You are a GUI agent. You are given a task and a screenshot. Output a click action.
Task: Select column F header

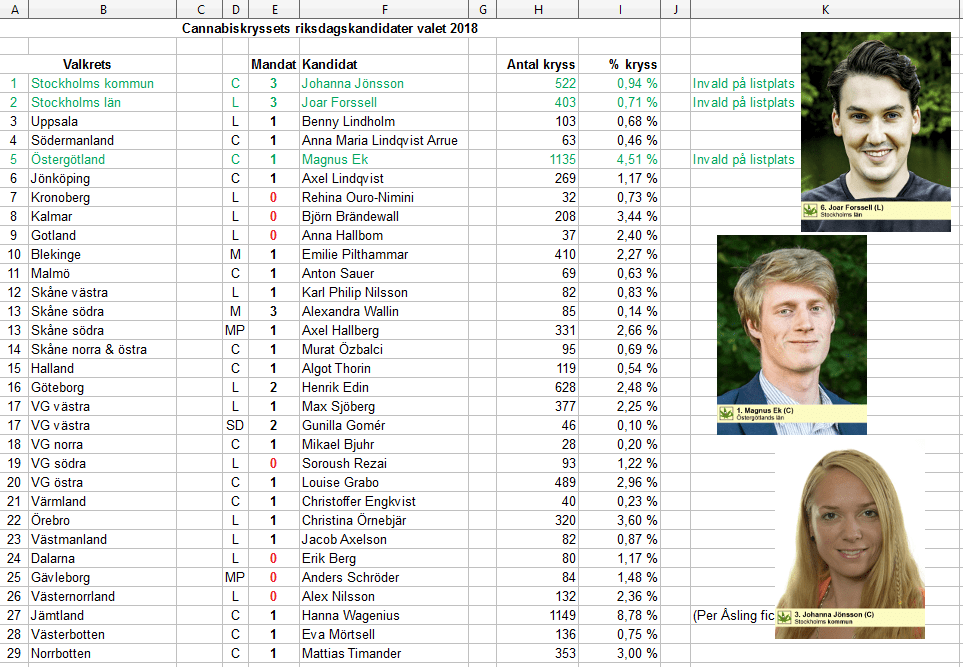(x=383, y=9)
